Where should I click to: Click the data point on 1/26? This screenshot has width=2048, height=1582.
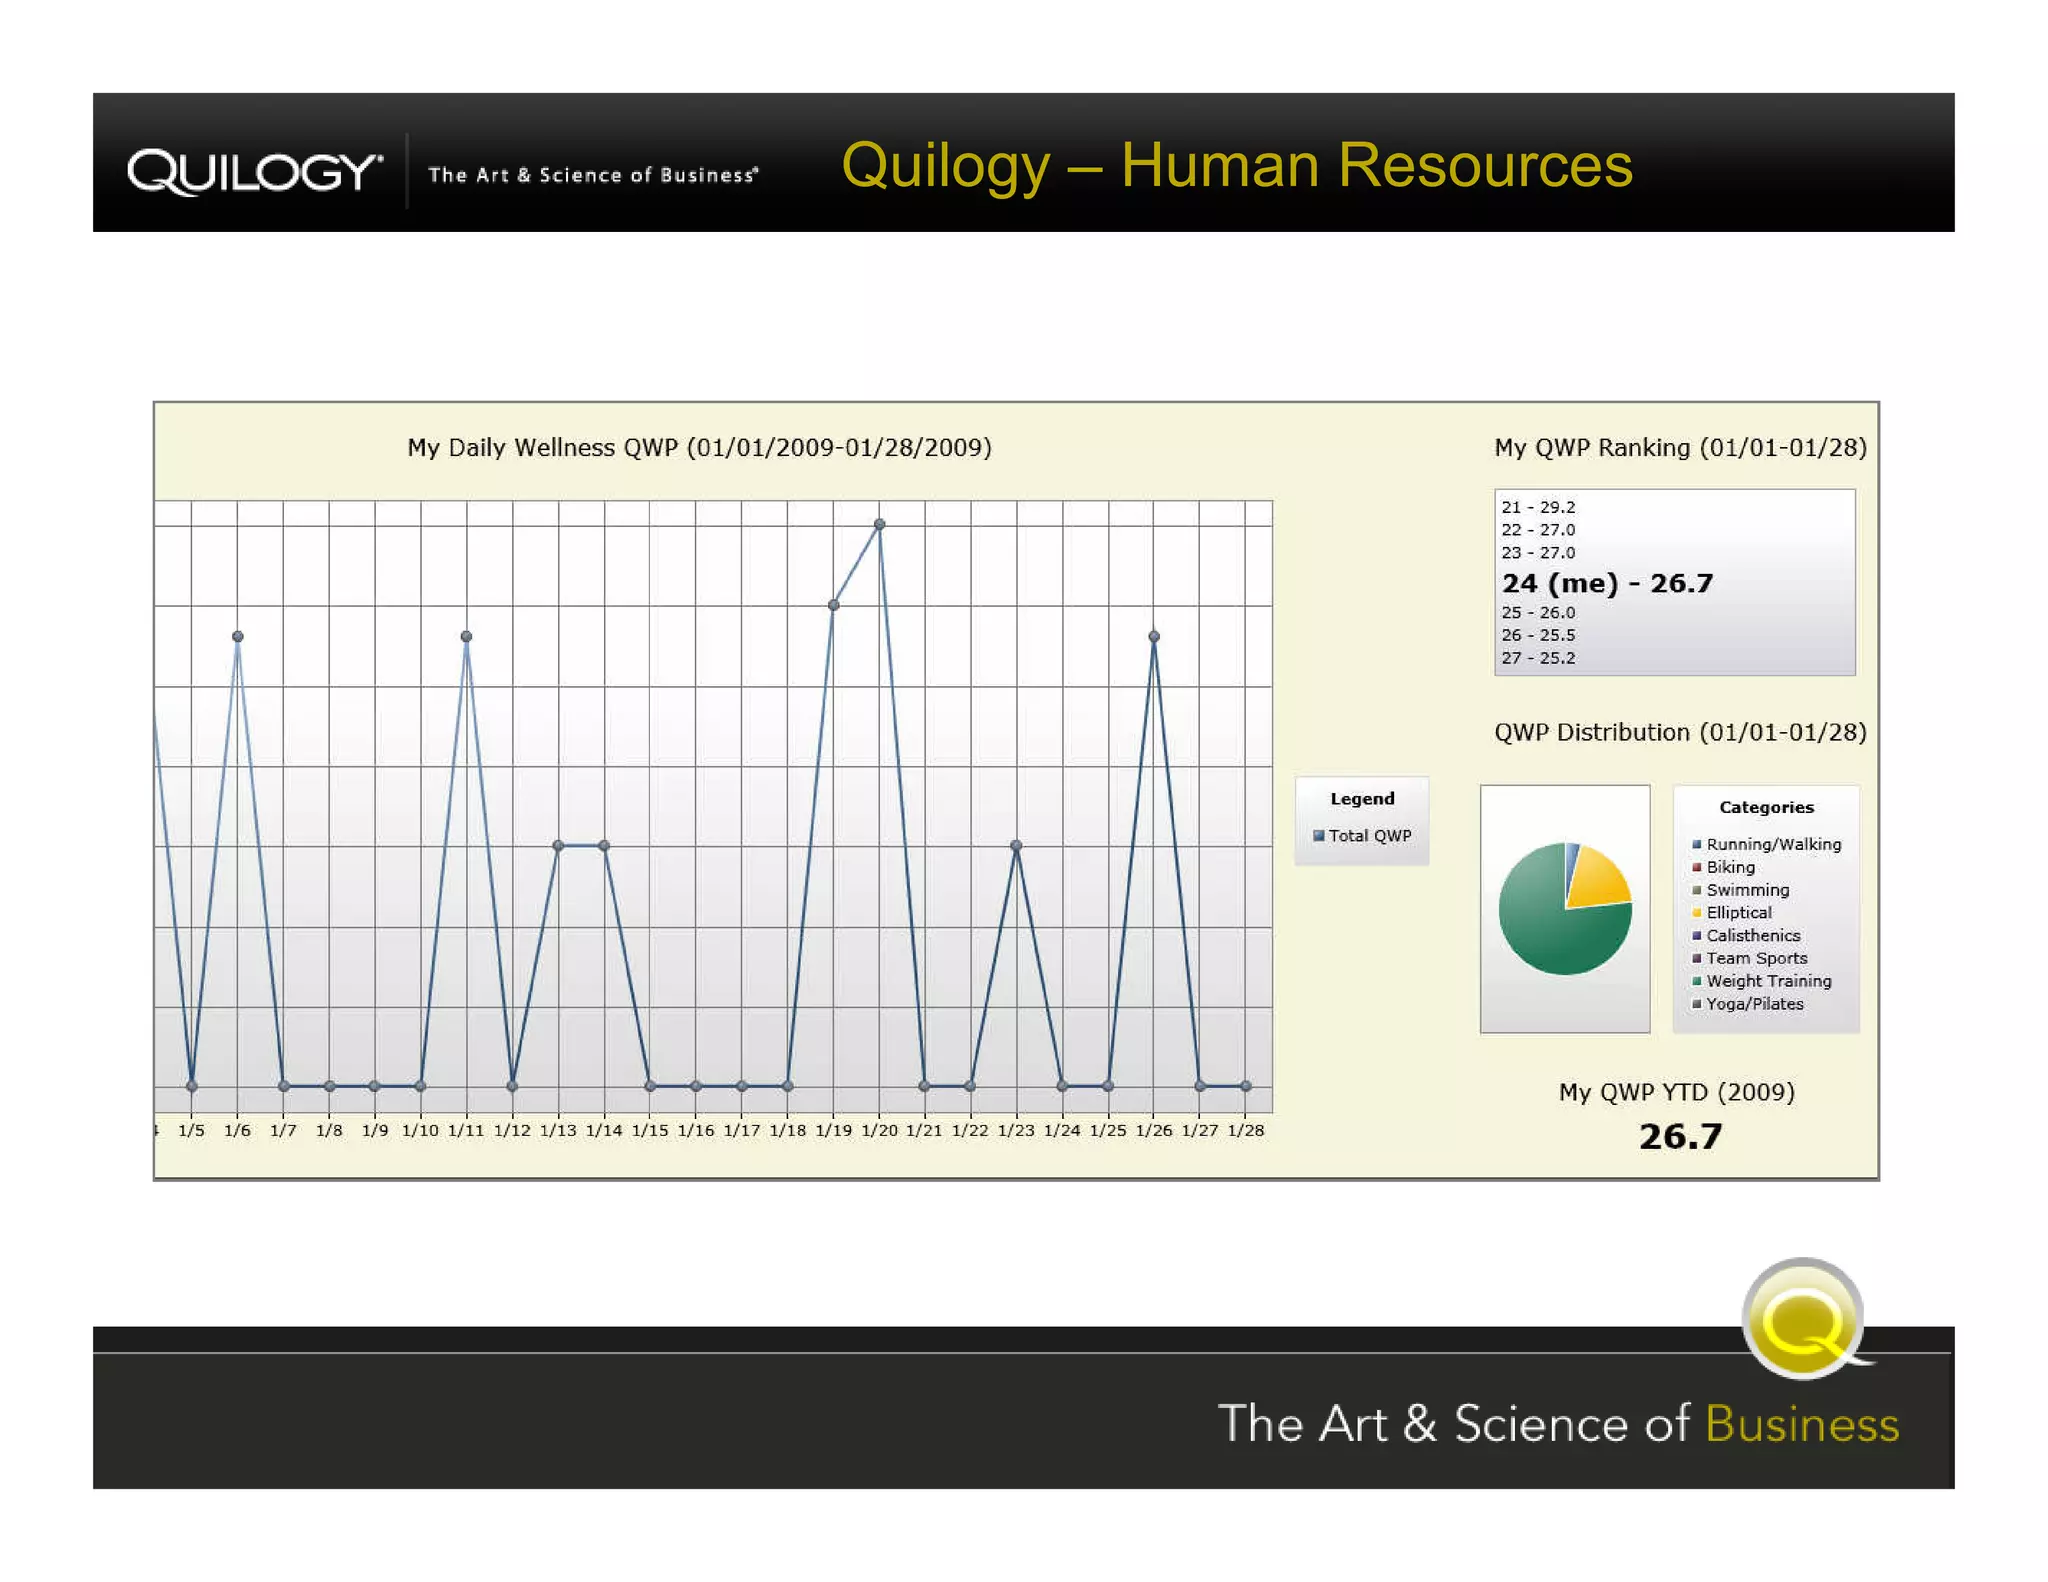coord(1153,636)
